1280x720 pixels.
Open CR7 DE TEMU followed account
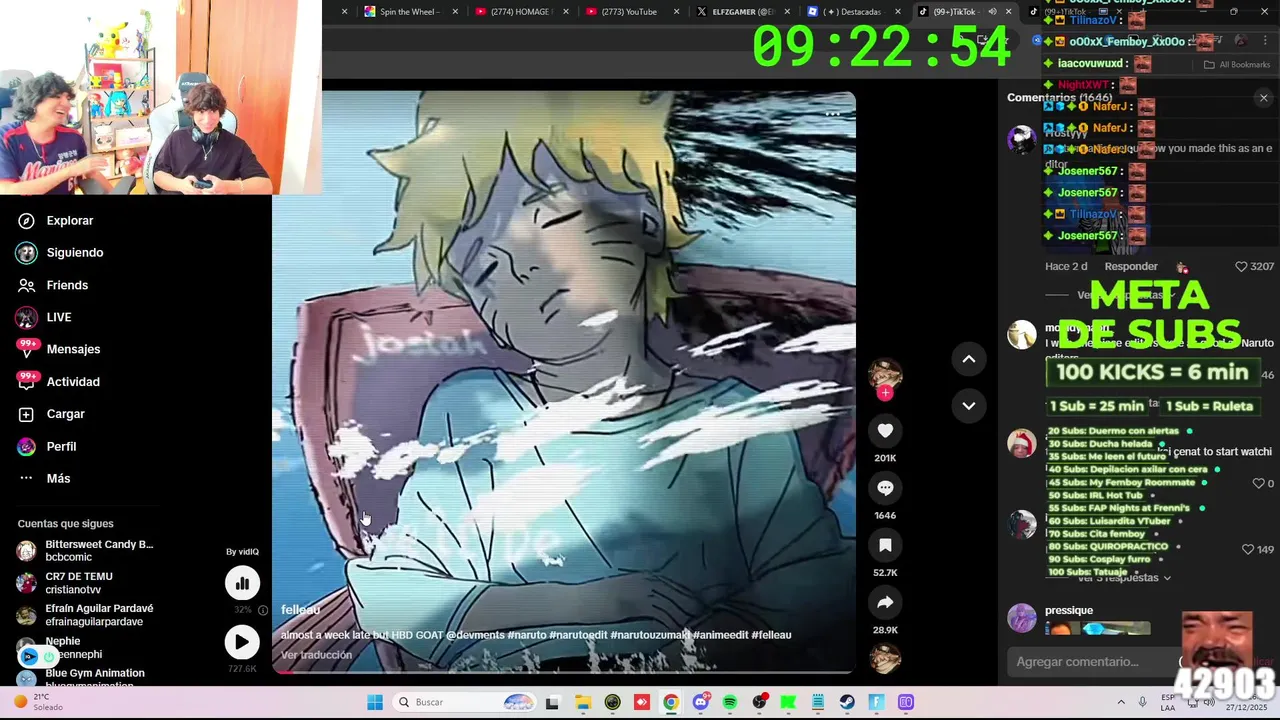[x=65, y=583]
